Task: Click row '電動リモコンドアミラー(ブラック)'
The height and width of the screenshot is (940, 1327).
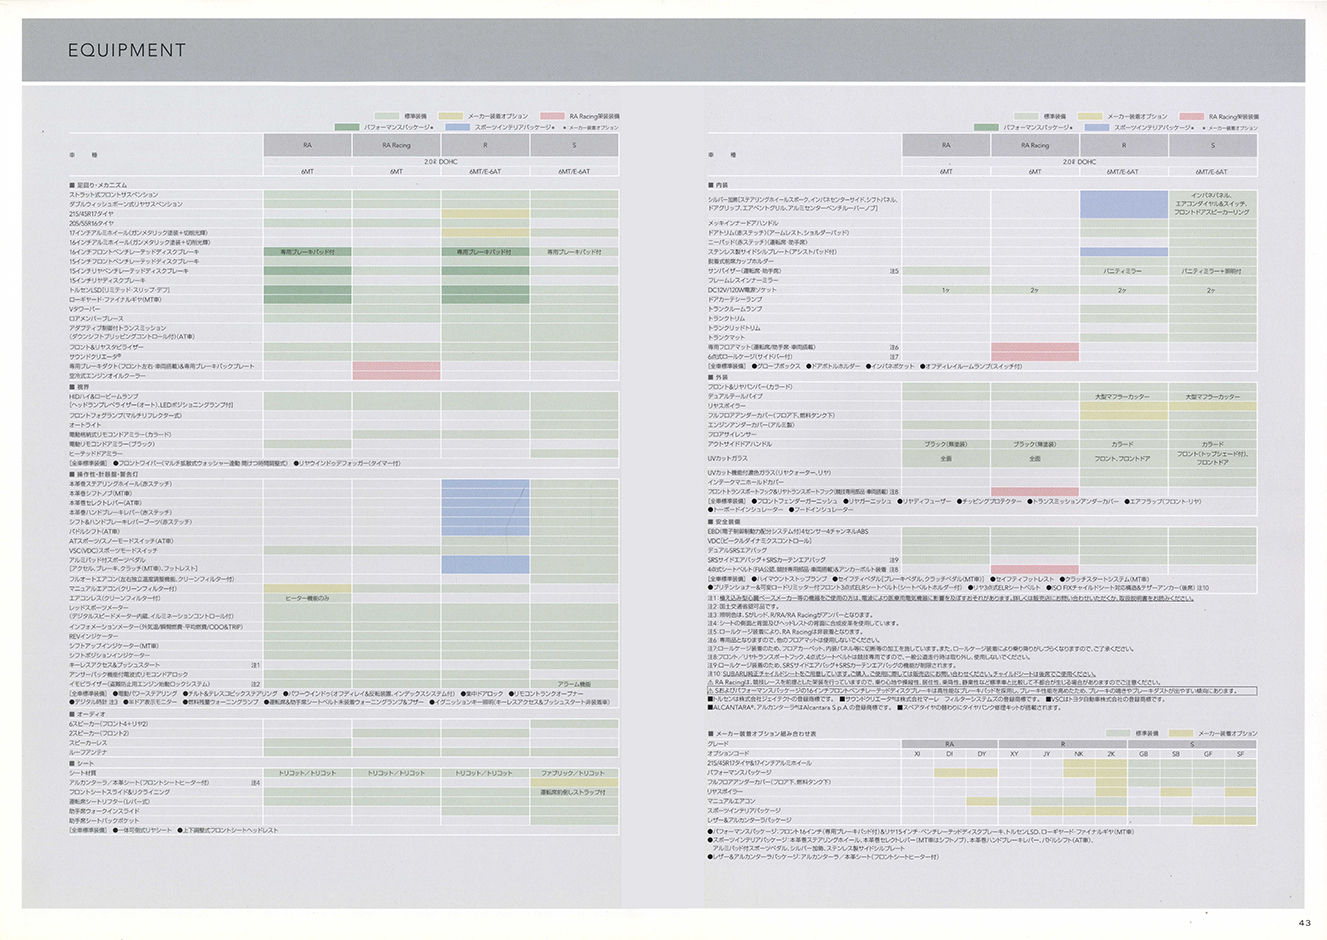Action: click(x=343, y=444)
